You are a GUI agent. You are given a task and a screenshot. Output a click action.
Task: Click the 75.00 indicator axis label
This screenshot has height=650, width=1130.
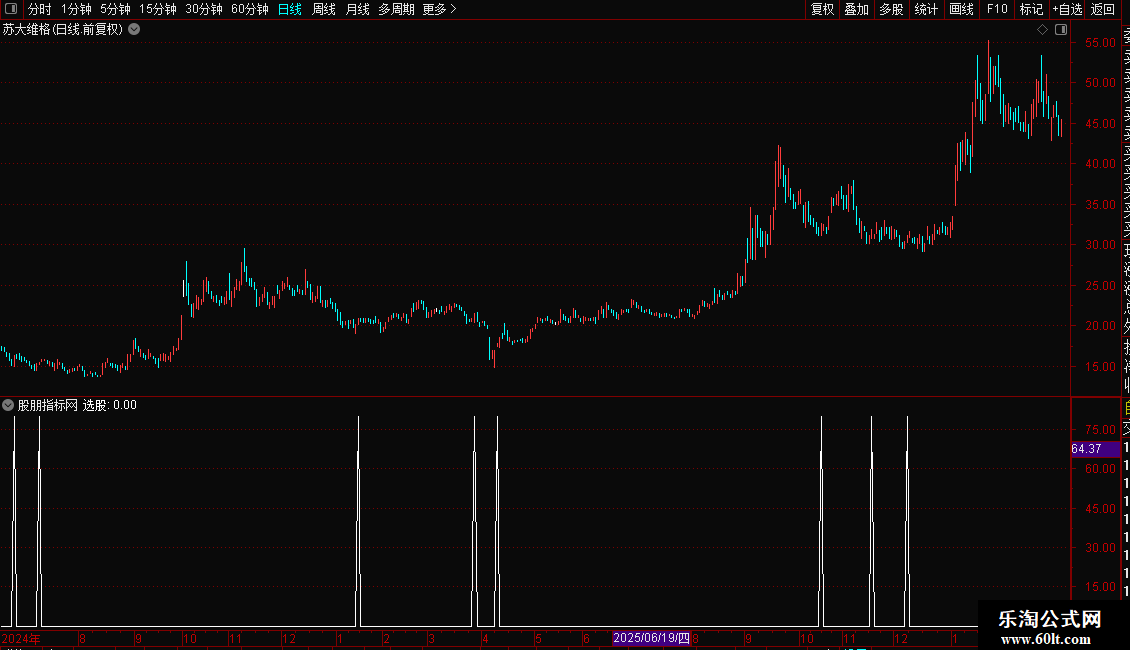(1100, 429)
